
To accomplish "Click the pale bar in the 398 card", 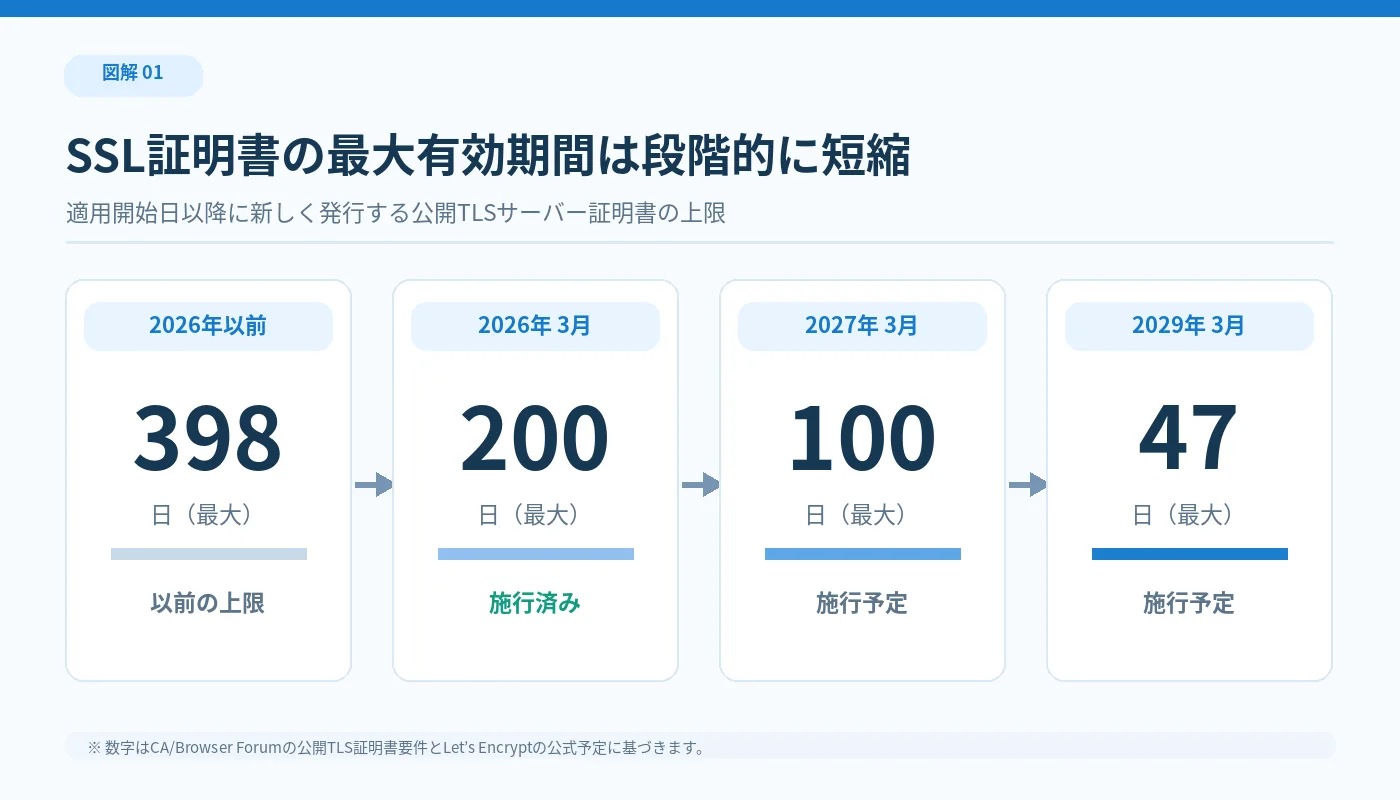I will coord(209,554).
